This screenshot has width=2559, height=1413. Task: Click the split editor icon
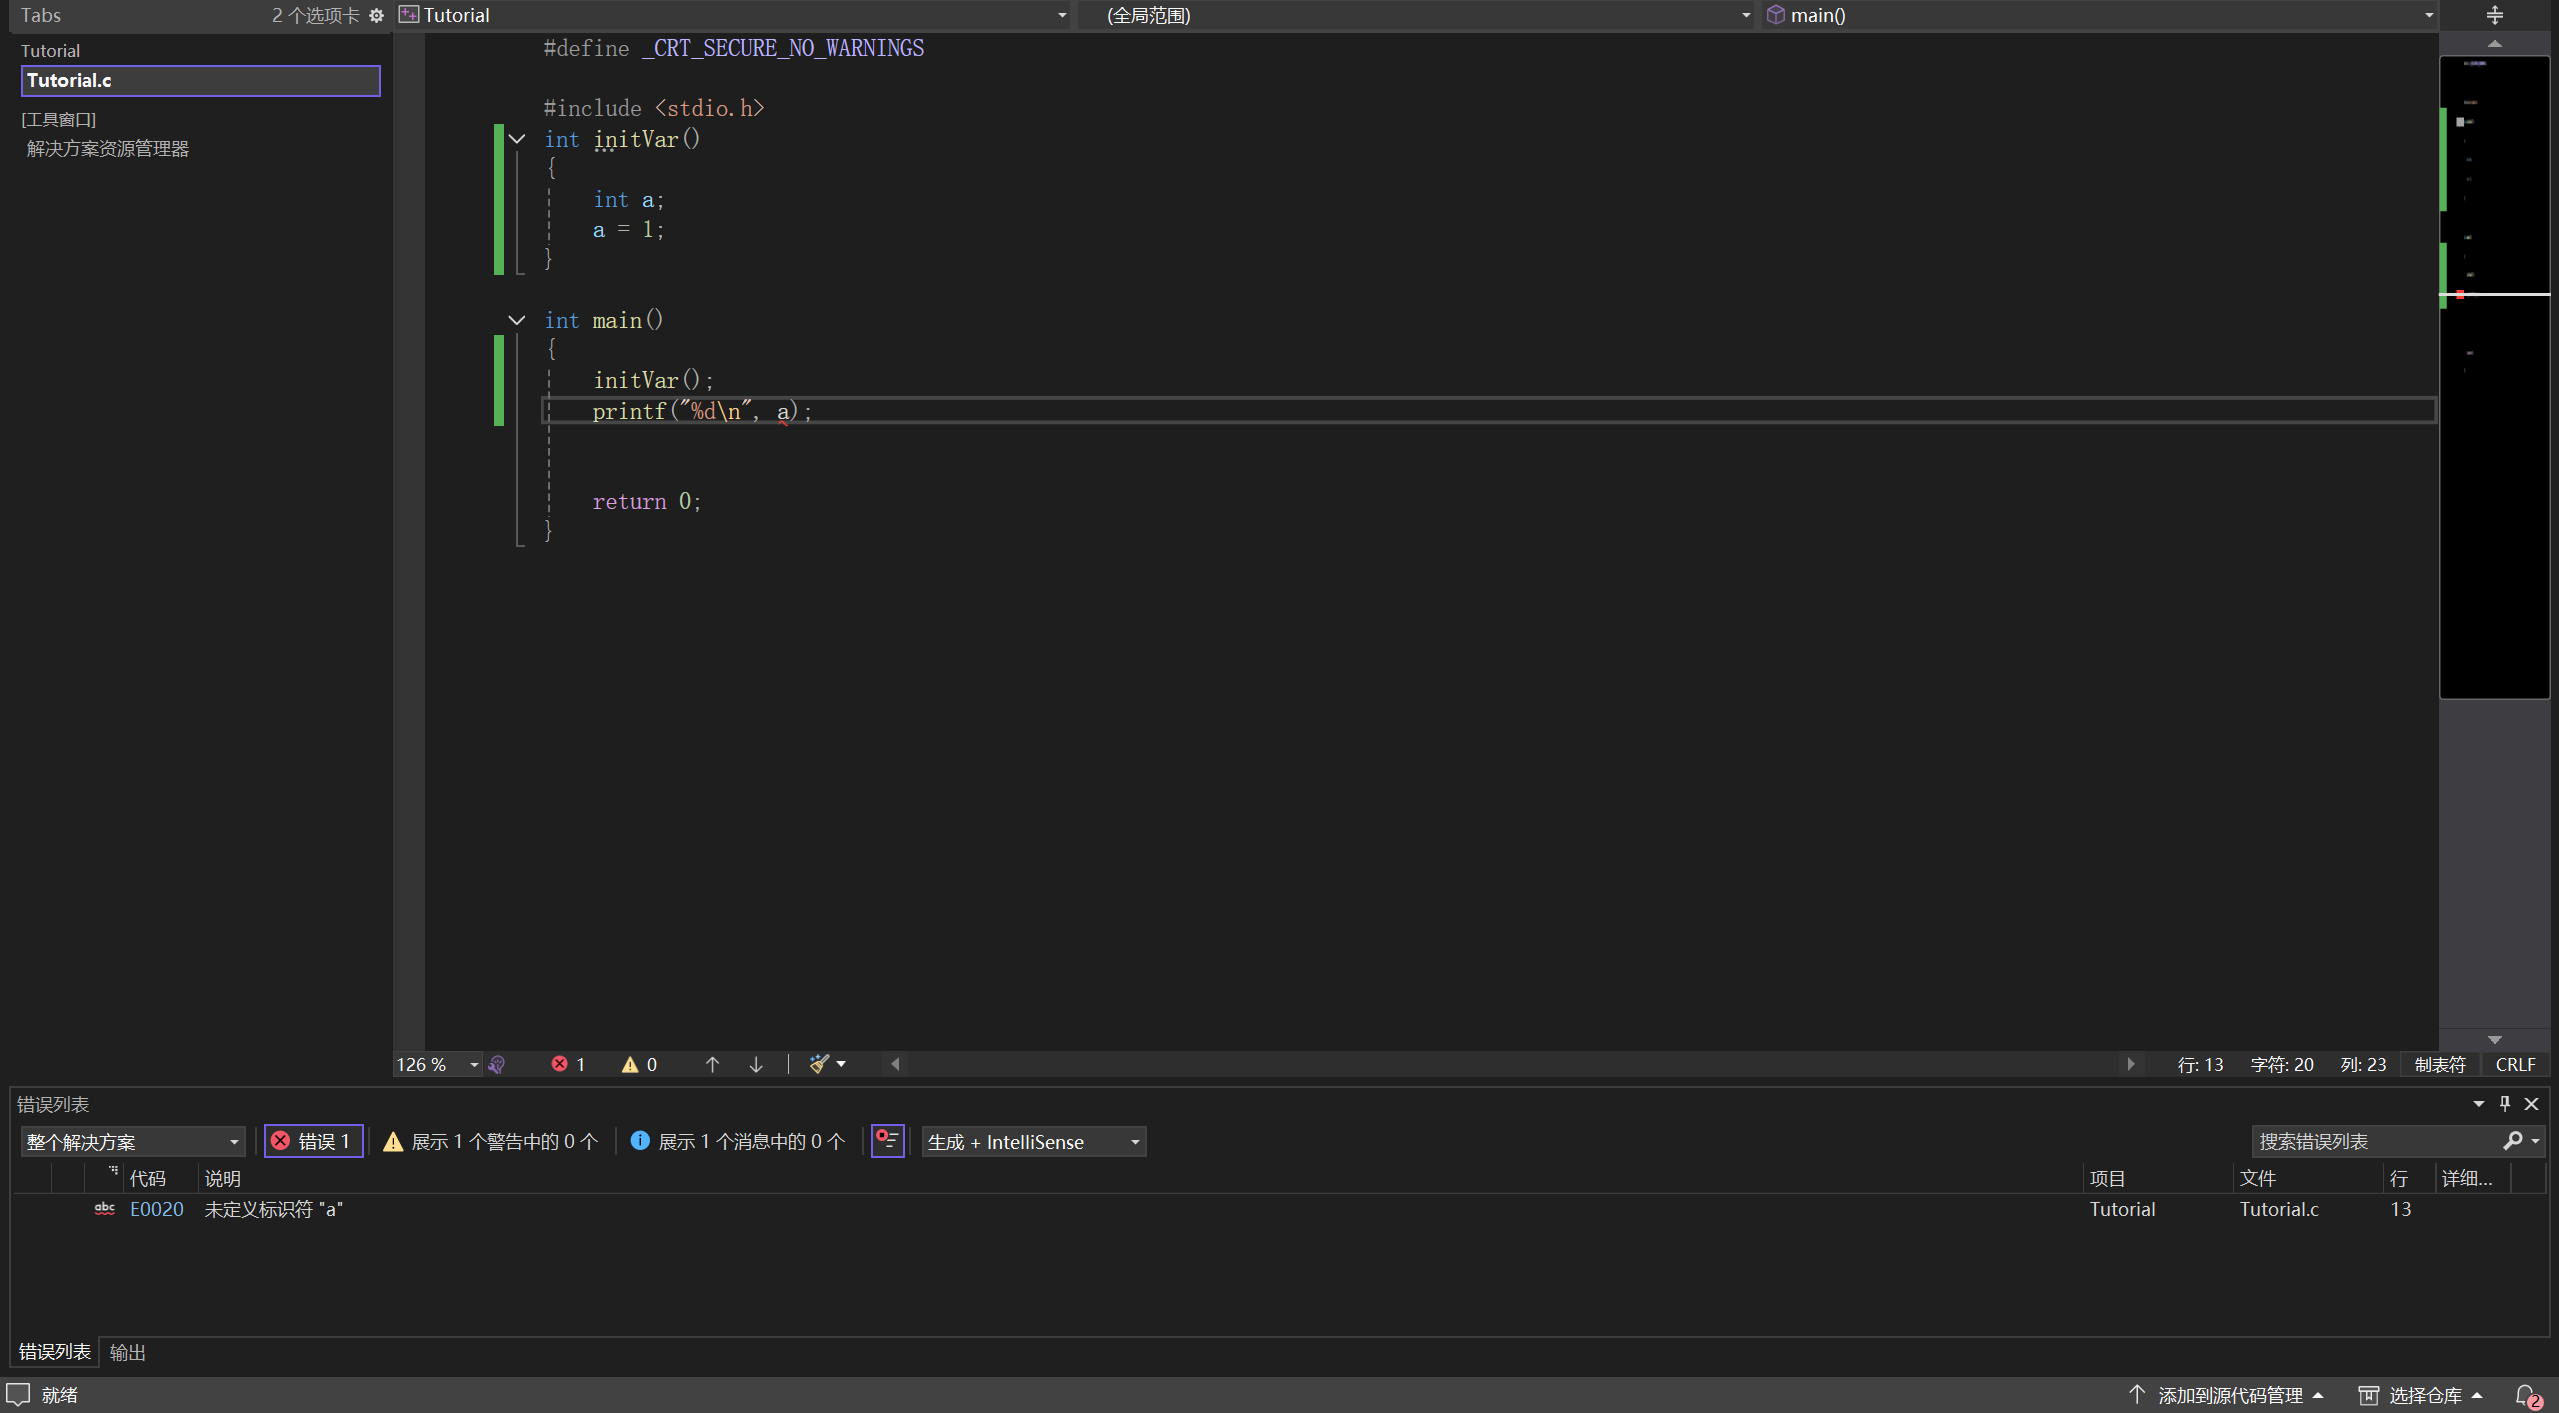point(2494,15)
